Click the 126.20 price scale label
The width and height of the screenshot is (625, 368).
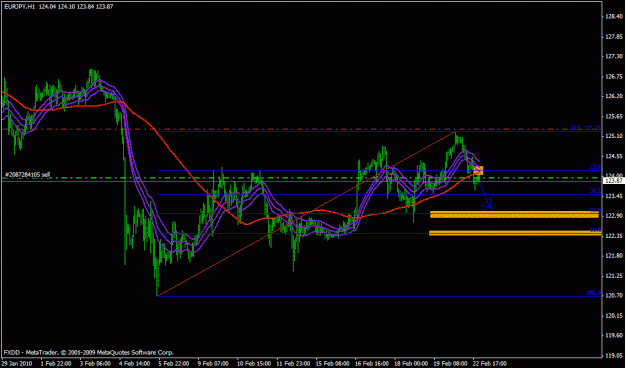tap(614, 96)
